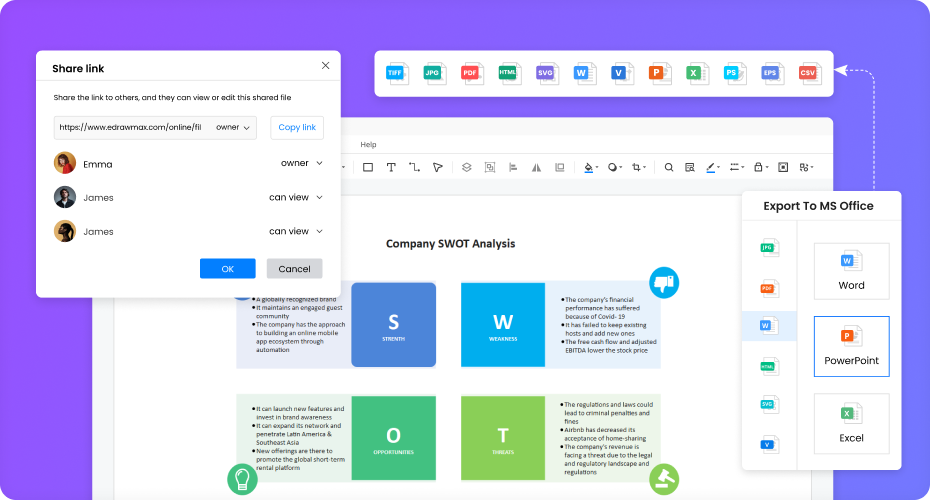Click the CSV export format icon
Screen dimensions: 930x500
click(x=807, y=73)
